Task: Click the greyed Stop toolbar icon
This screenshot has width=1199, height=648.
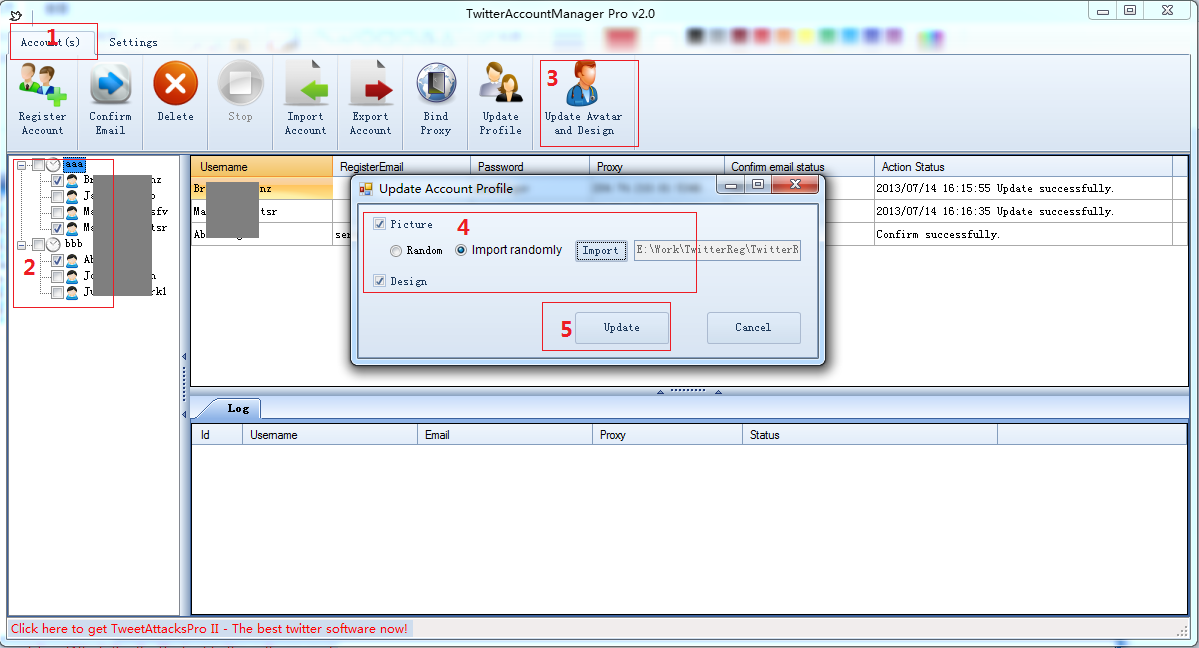Action: coord(240,83)
